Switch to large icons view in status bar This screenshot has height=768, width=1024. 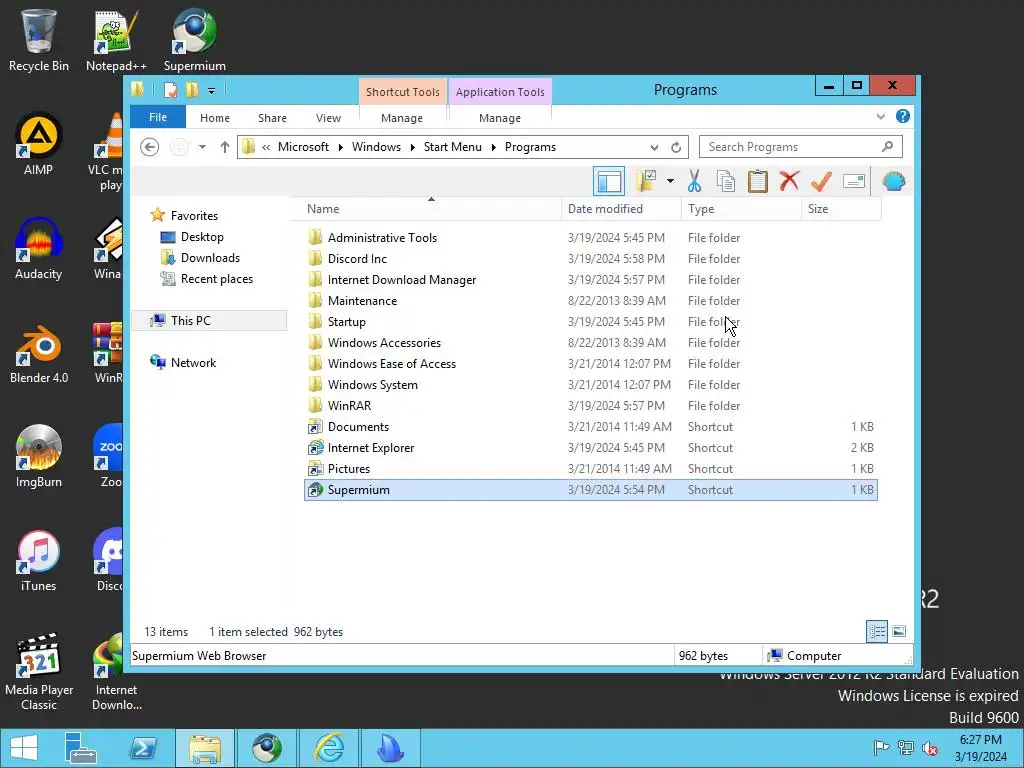tap(899, 632)
